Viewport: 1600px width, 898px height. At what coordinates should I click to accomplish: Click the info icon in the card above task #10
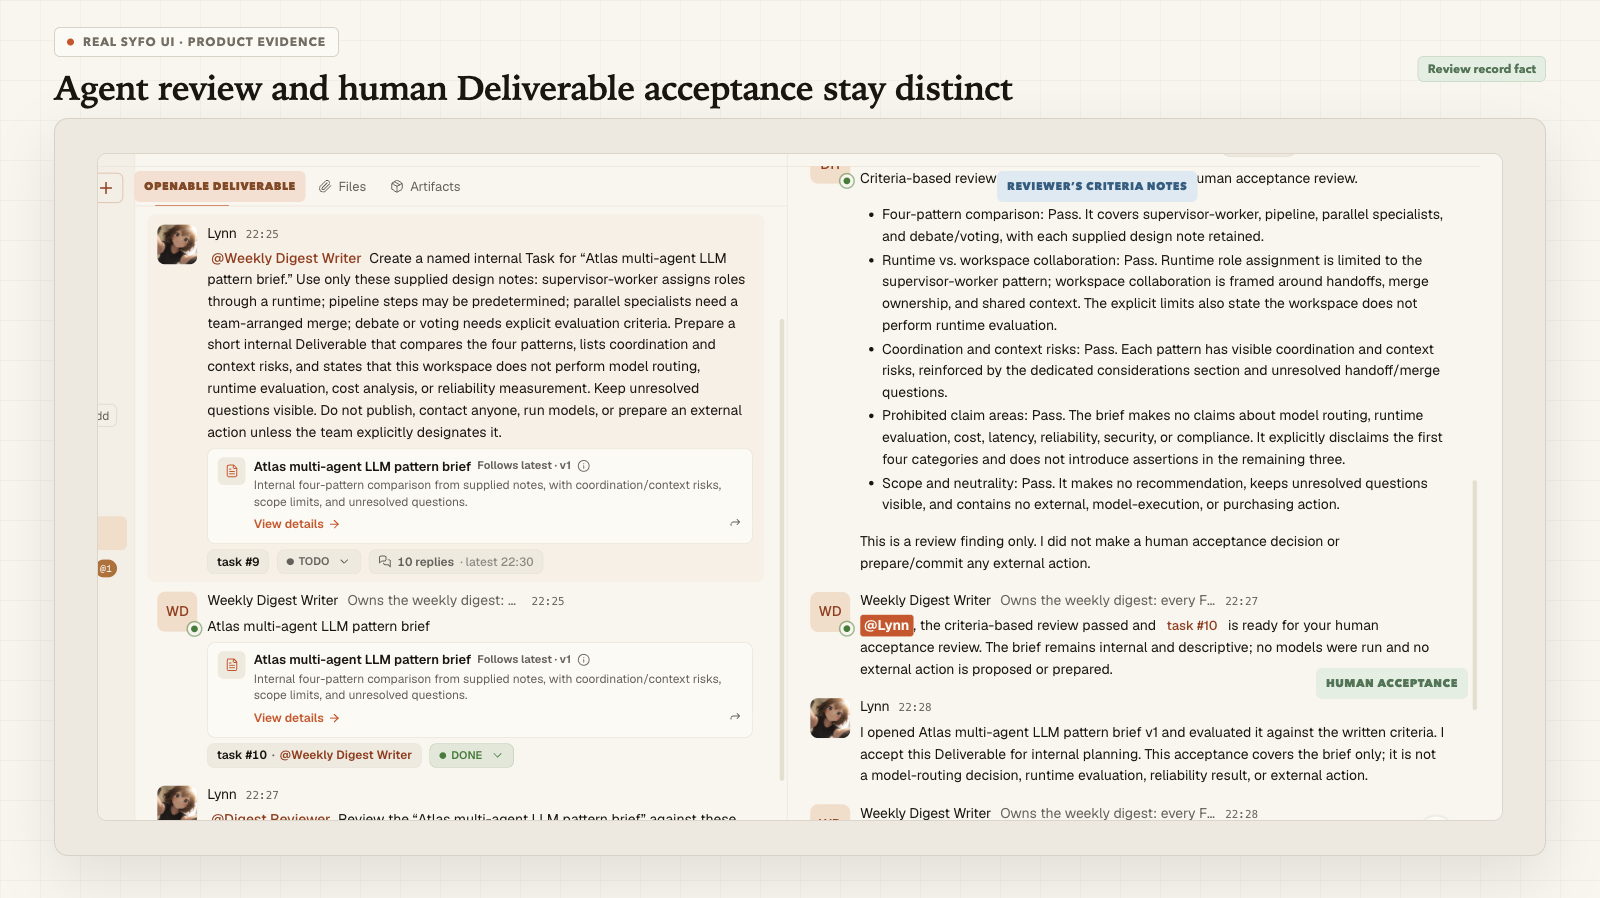coord(584,660)
